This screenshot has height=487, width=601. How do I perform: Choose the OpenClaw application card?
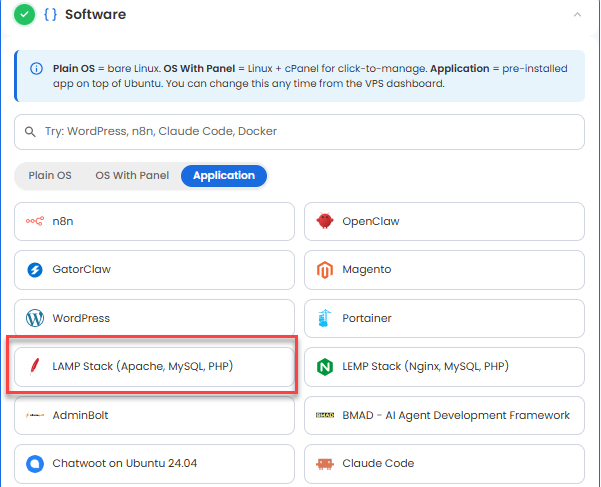click(444, 221)
